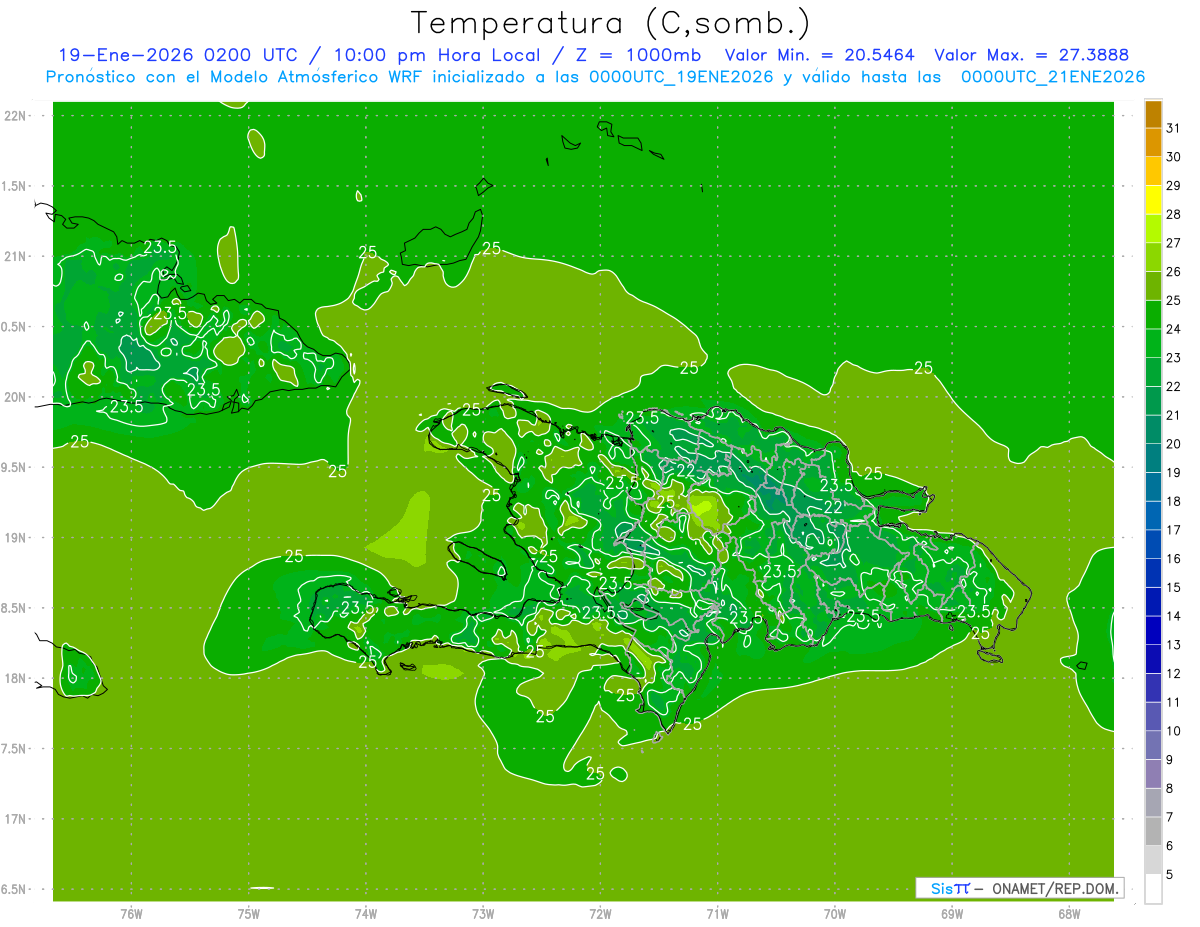Click the 72W longitude axis label
The width and height of the screenshot is (1200, 927).
click(600, 913)
